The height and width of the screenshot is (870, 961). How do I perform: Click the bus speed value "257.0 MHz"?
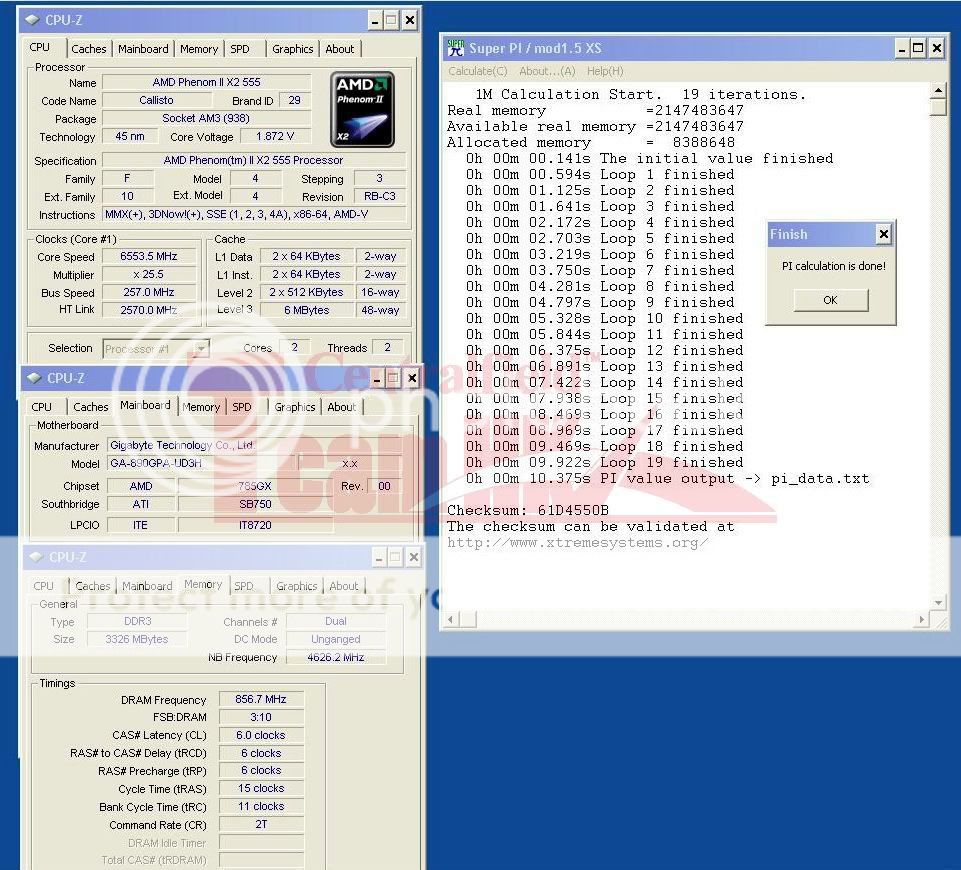tap(149, 292)
